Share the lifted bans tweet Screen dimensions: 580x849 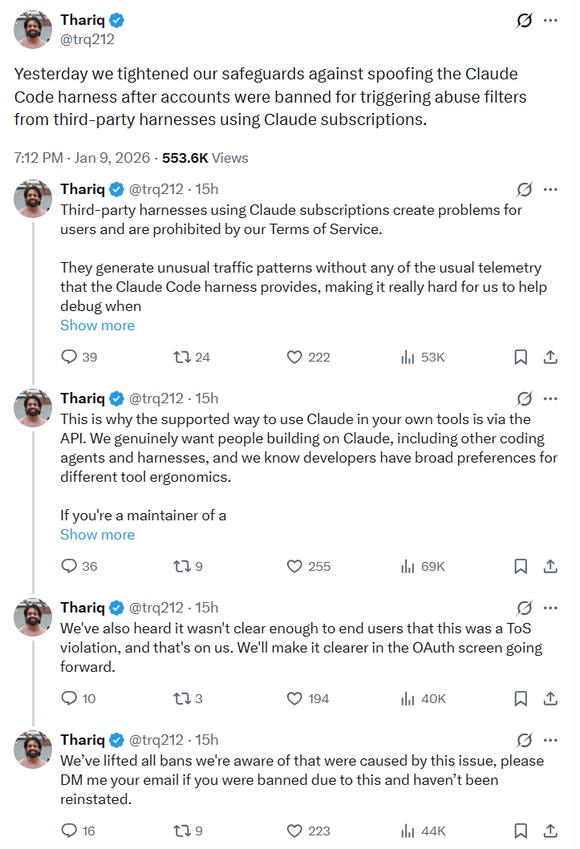(550, 831)
